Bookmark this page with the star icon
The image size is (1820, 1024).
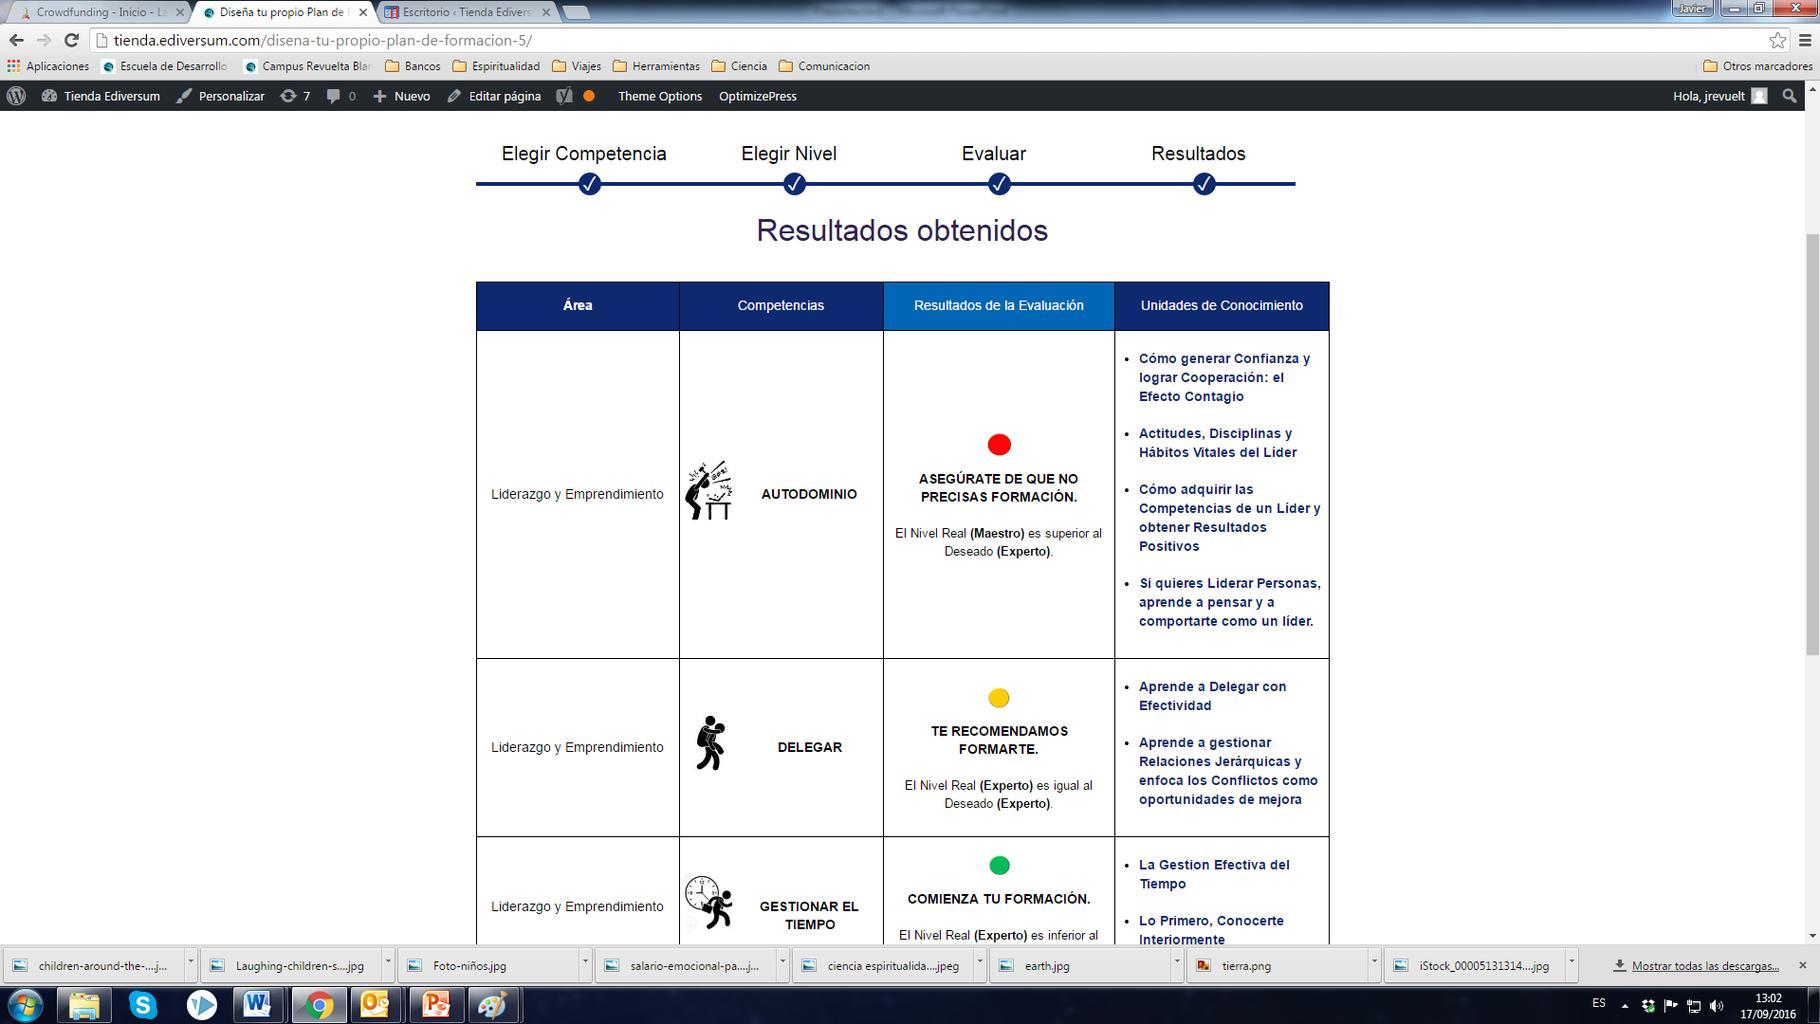(x=1777, y=40)
